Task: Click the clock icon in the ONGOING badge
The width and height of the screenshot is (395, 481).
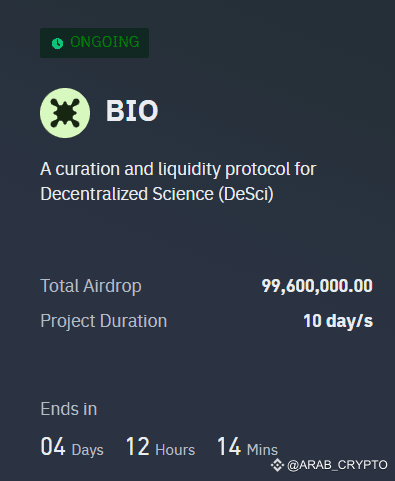Action: coord(57,43)
